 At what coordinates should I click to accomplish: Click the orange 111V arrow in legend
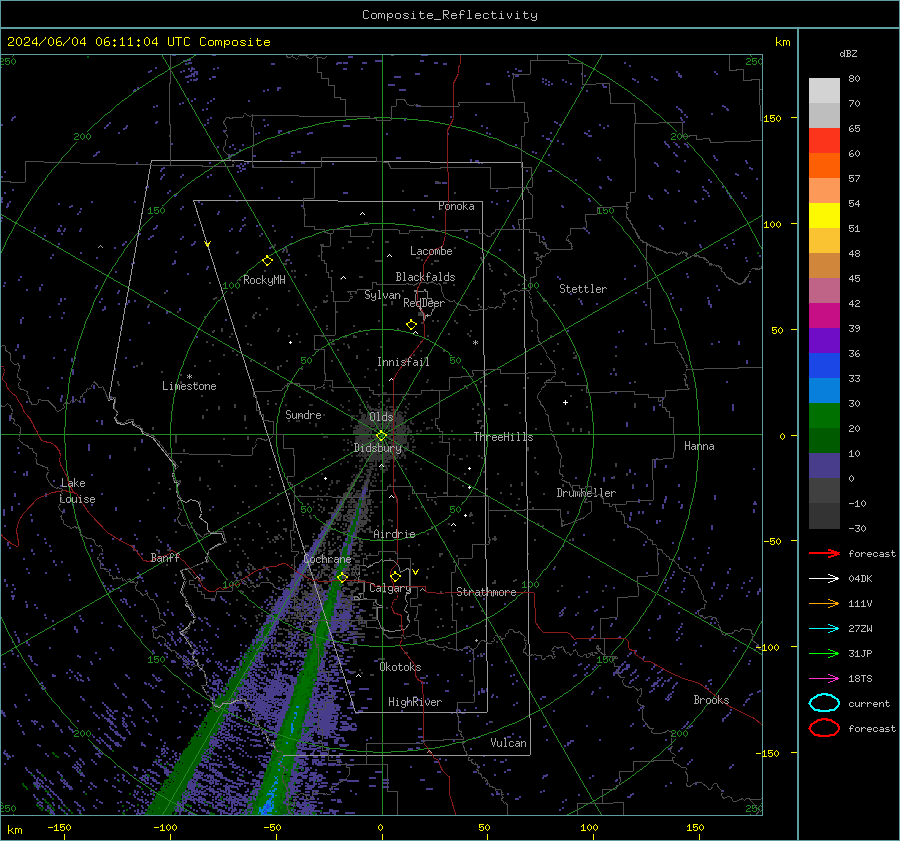pyautogui.click(x=824, y=603)
